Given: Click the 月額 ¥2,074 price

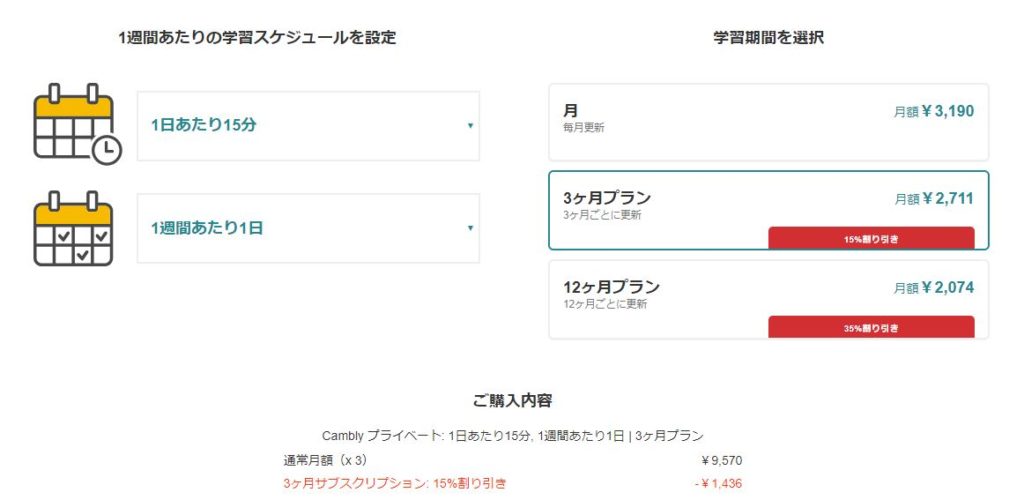Looking at the screenshot, I should click(x=934, y=288).
